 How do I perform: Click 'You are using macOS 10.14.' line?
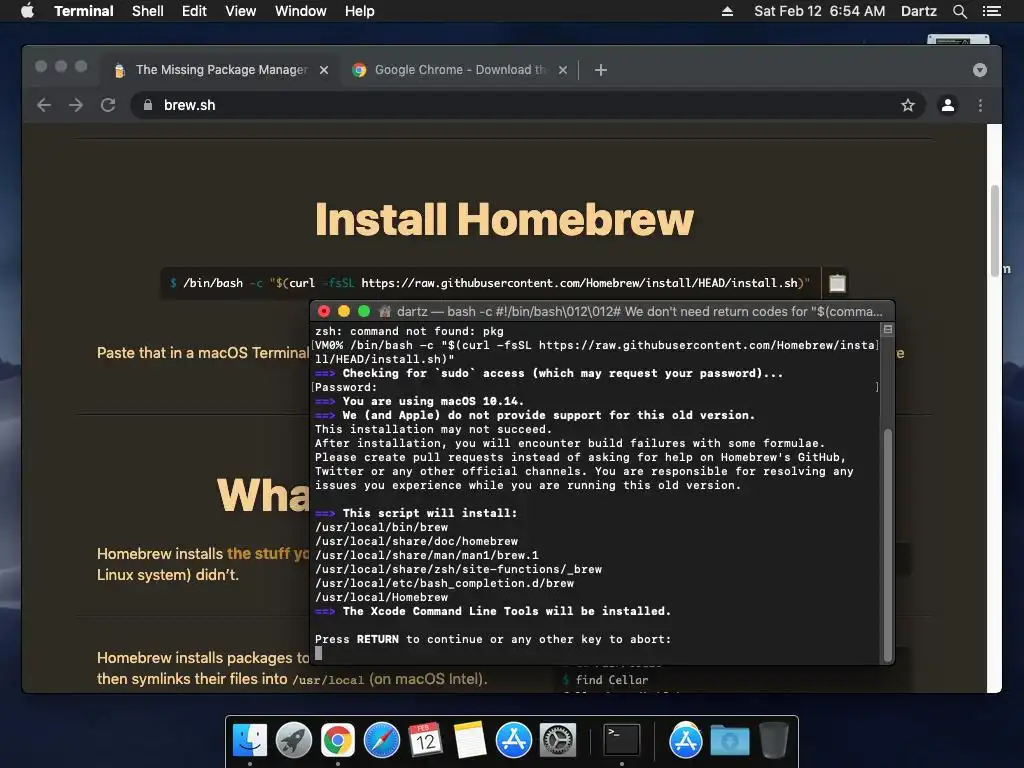pyautogui.click(x=433, y=401)
